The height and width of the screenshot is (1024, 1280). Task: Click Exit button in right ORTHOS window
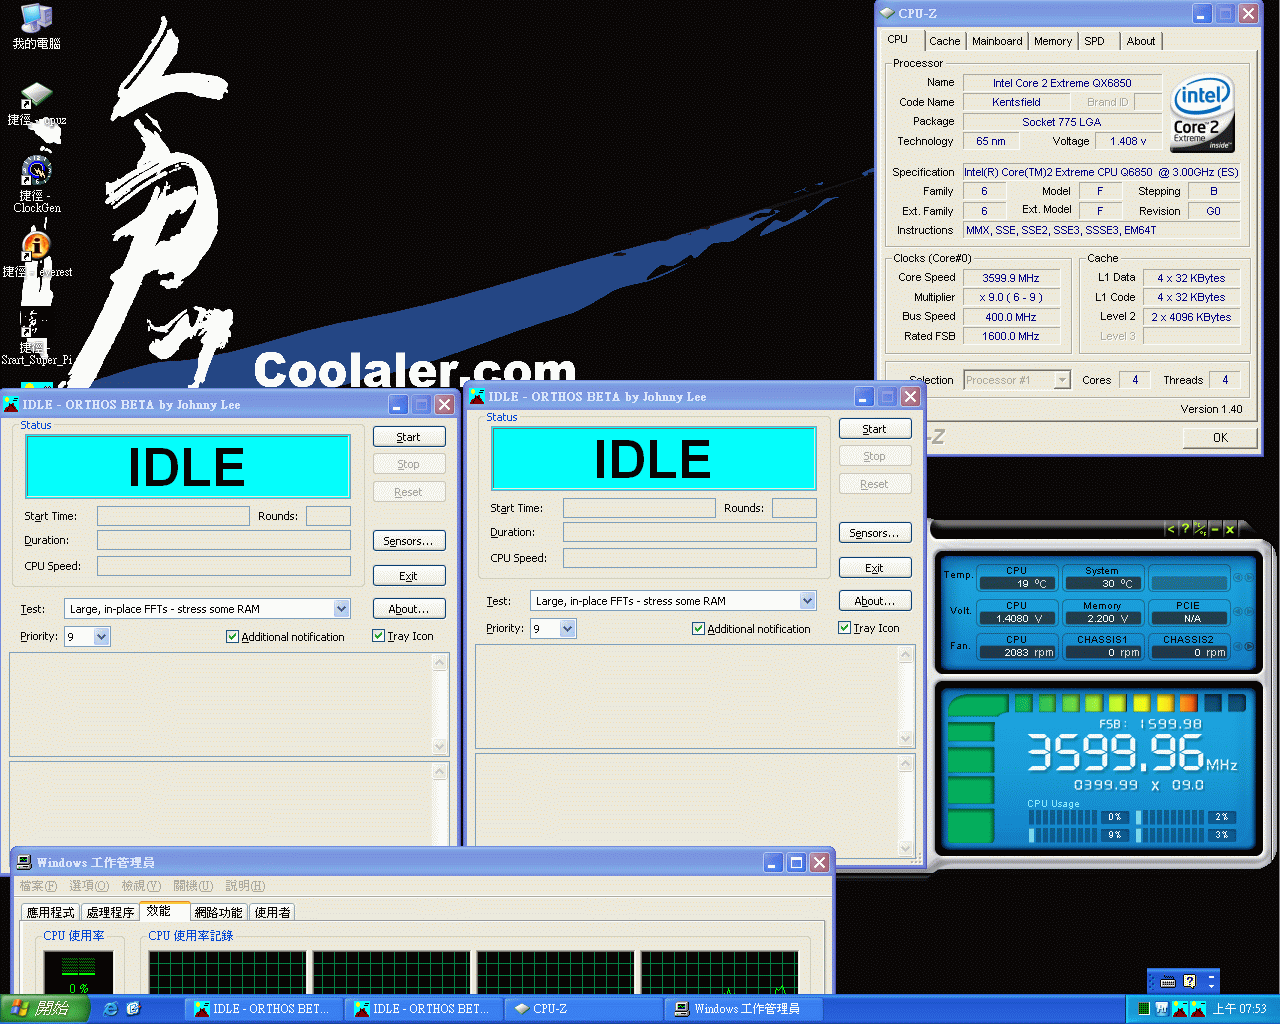tap(875, 568)
